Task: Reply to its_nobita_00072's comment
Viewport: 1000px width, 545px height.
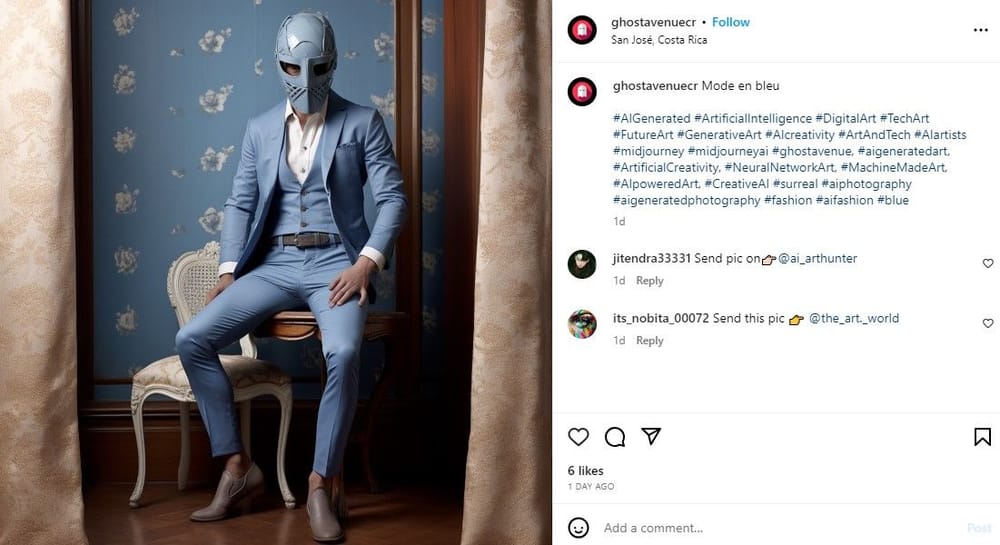Action: (x=650, y=341)
